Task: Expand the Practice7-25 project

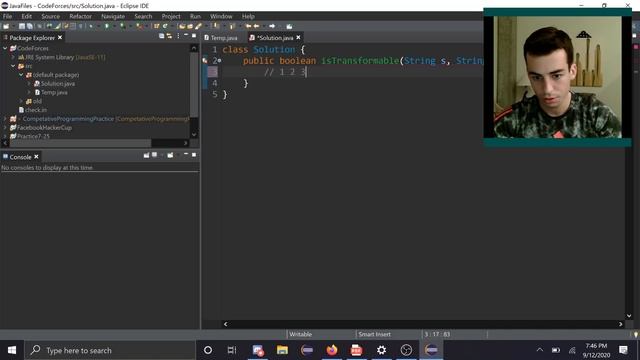Action: click(x=5, y=136)
